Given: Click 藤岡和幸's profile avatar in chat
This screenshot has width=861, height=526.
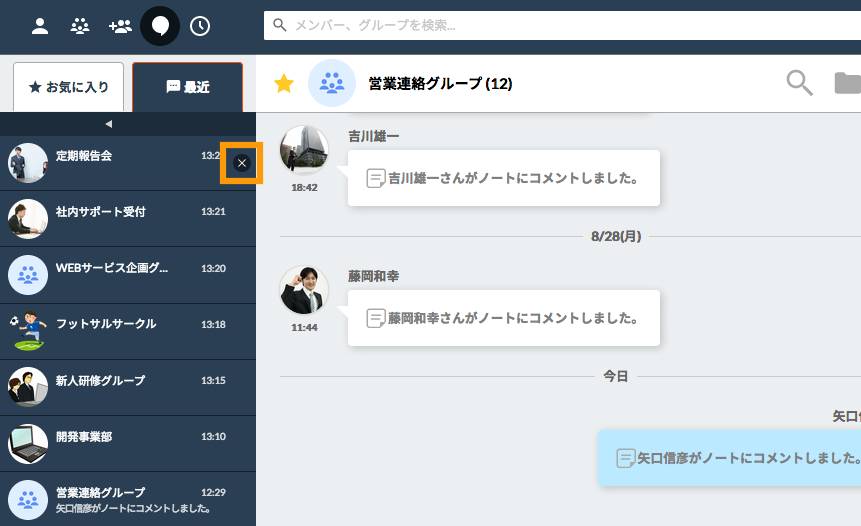Looking at the screenshot, I should [304, 290].
